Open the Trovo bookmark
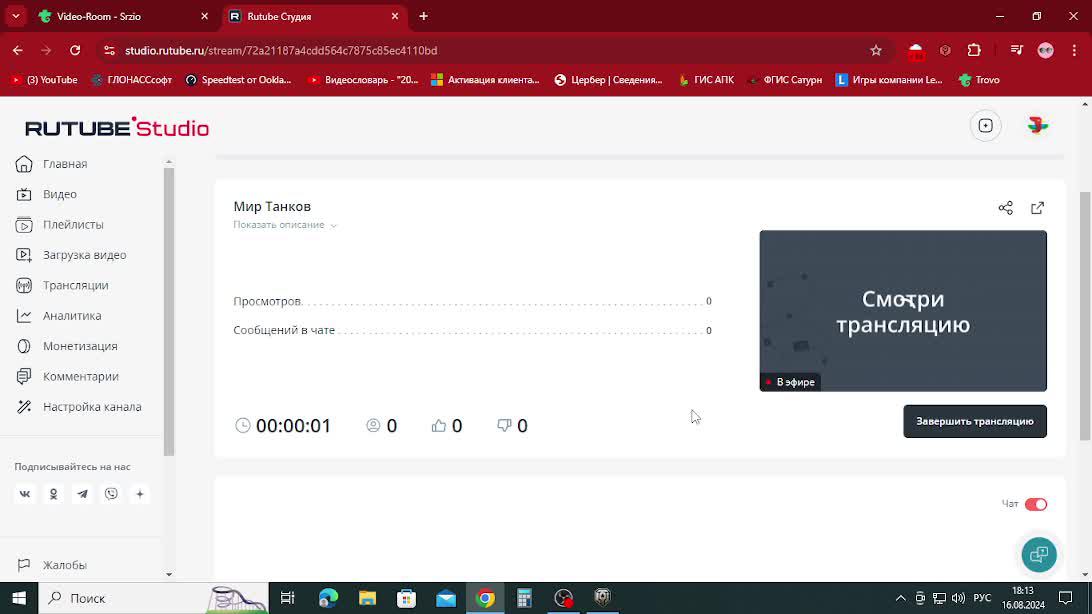Viewport: 1092px width, 614px height. pos(979,80)
